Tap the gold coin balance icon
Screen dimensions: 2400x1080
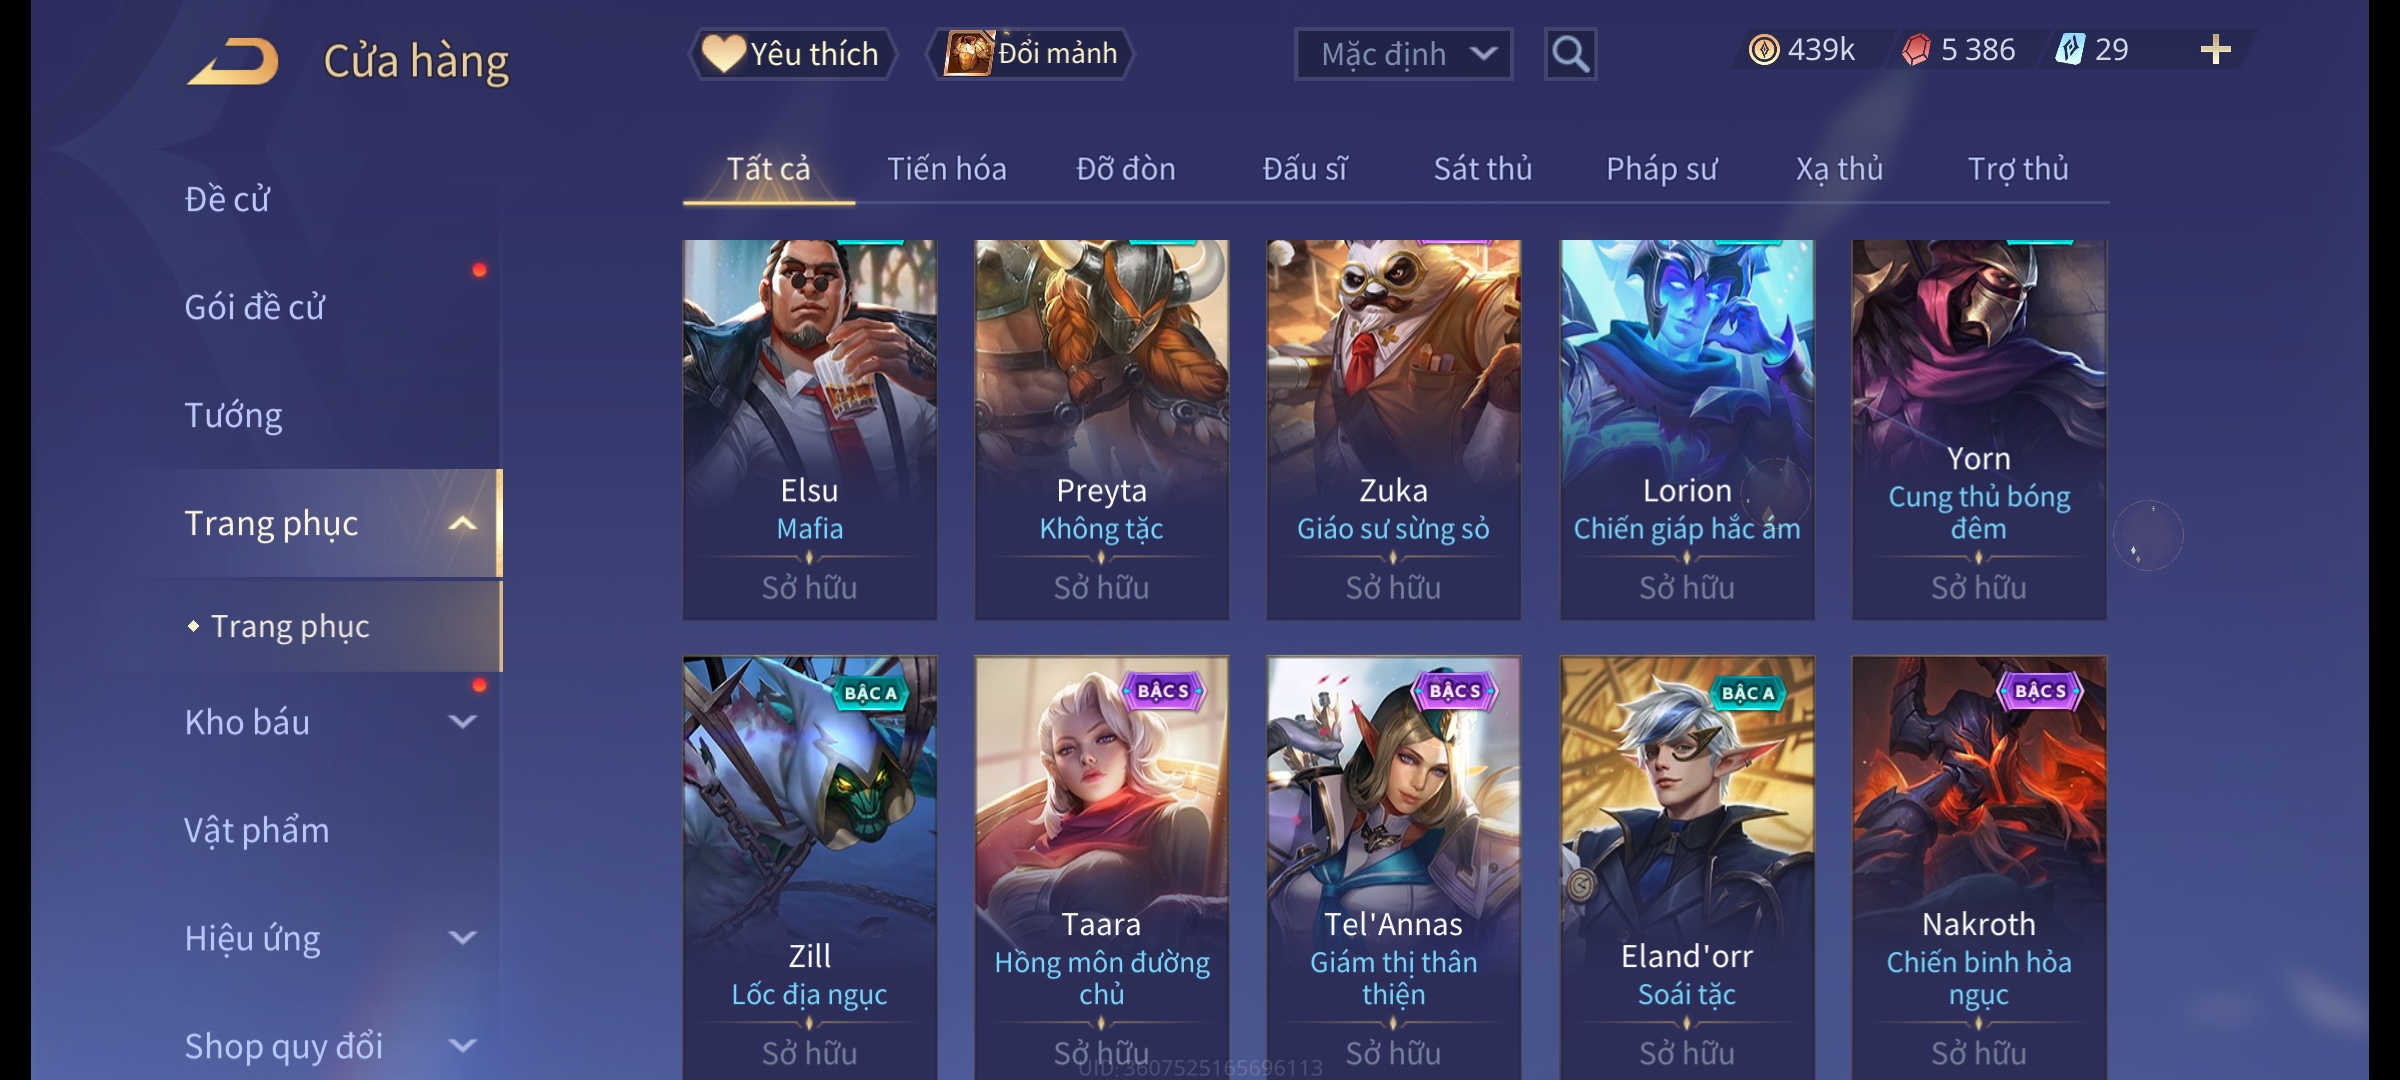[1764, 50]
